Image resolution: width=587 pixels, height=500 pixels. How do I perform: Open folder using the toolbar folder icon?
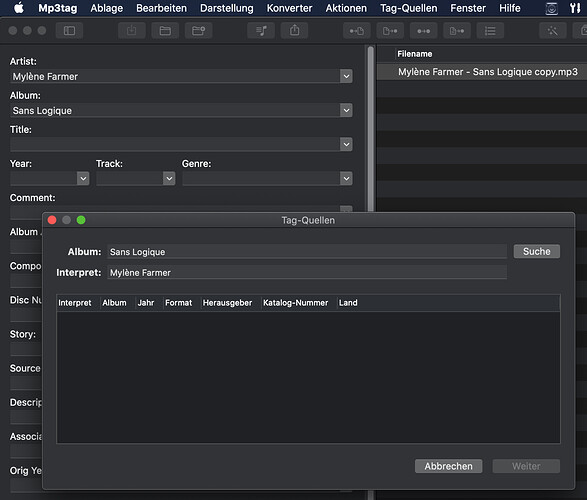165,31
